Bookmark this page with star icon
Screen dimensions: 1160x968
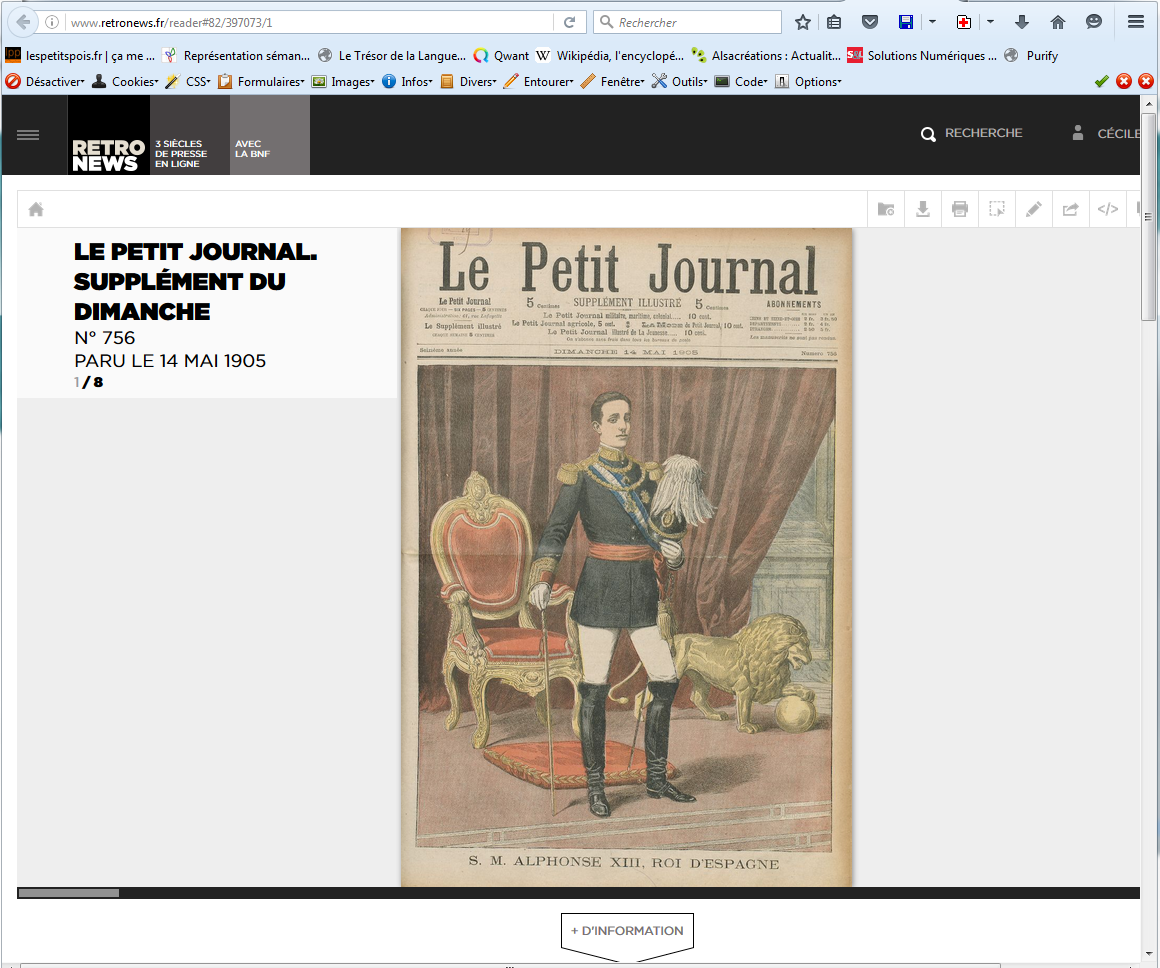[x=803, y=22]
